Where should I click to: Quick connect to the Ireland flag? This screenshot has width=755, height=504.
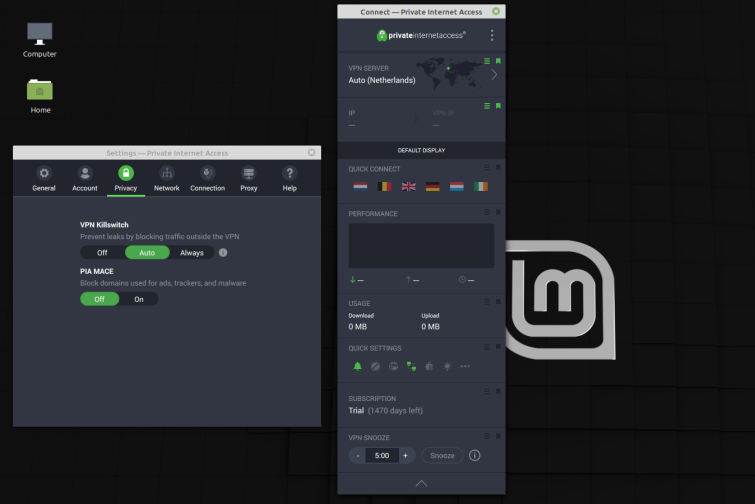tap(481, 186)
